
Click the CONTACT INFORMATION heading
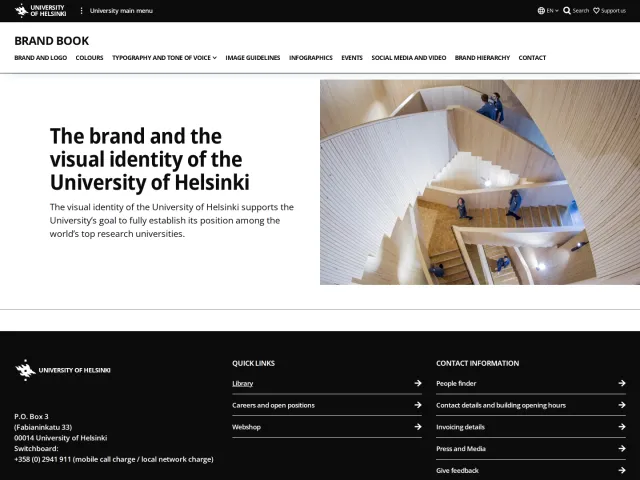(x=478, y=363)
